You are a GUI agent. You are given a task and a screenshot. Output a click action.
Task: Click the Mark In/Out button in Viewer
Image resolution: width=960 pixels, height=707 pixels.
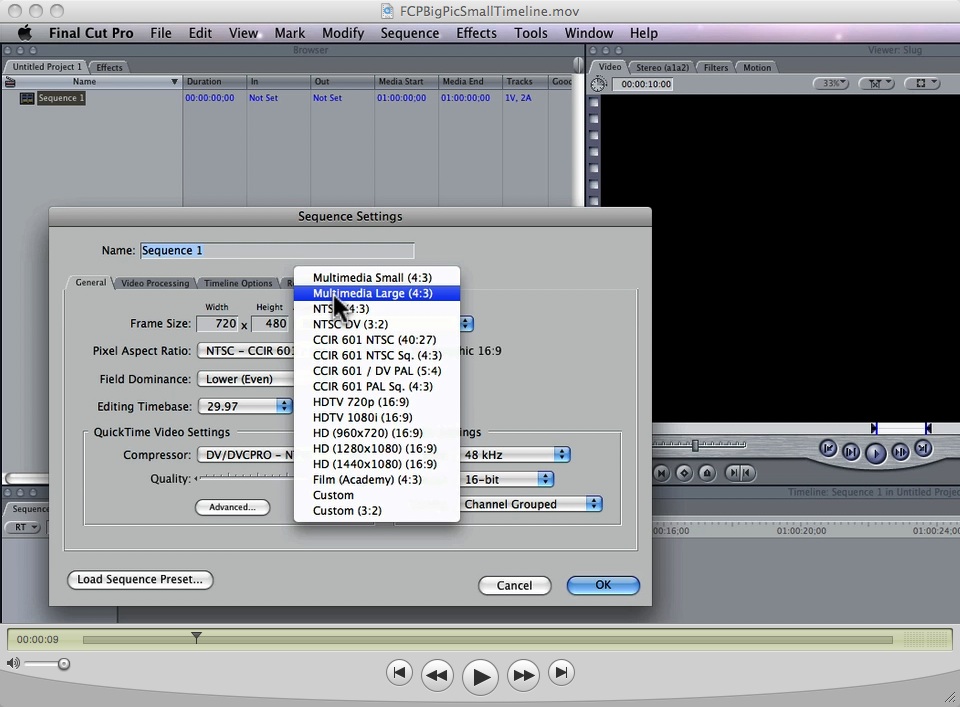740,473
